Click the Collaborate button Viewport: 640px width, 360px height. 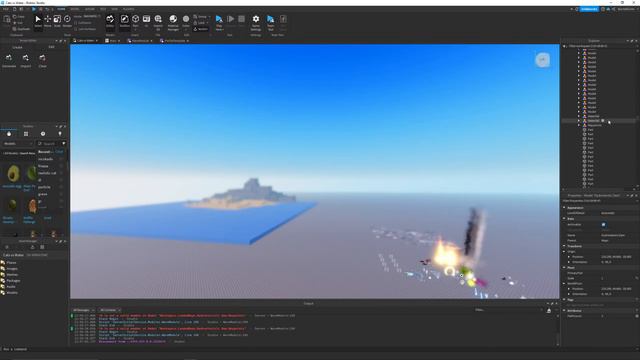[x=589, y=9]
